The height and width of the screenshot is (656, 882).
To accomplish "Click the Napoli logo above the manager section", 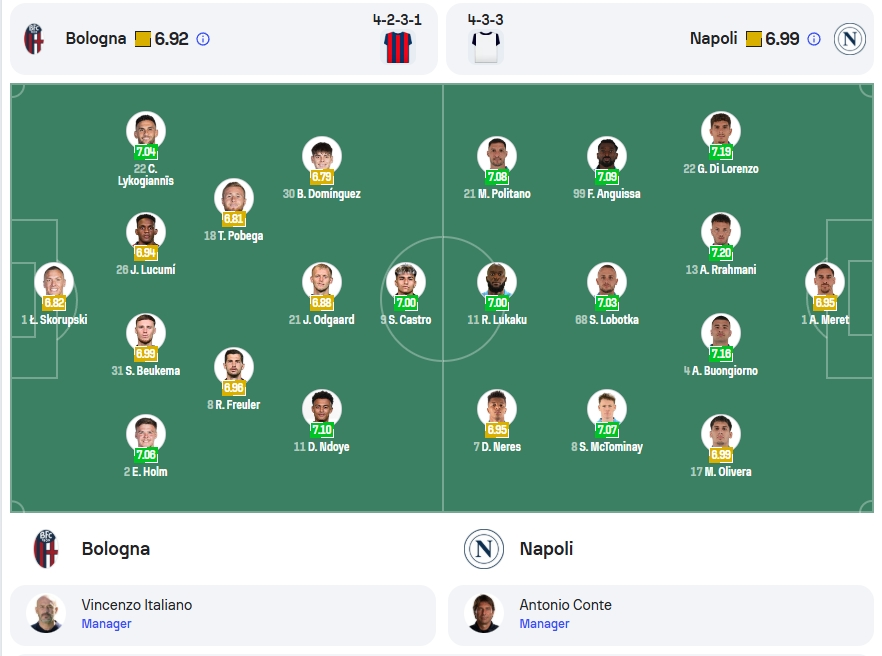I will tap(483, 549).
